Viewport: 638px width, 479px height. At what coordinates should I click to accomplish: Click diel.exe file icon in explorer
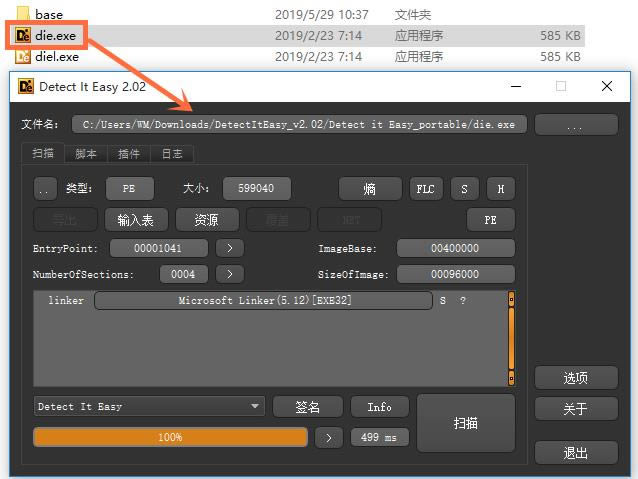tap(23, 57)
